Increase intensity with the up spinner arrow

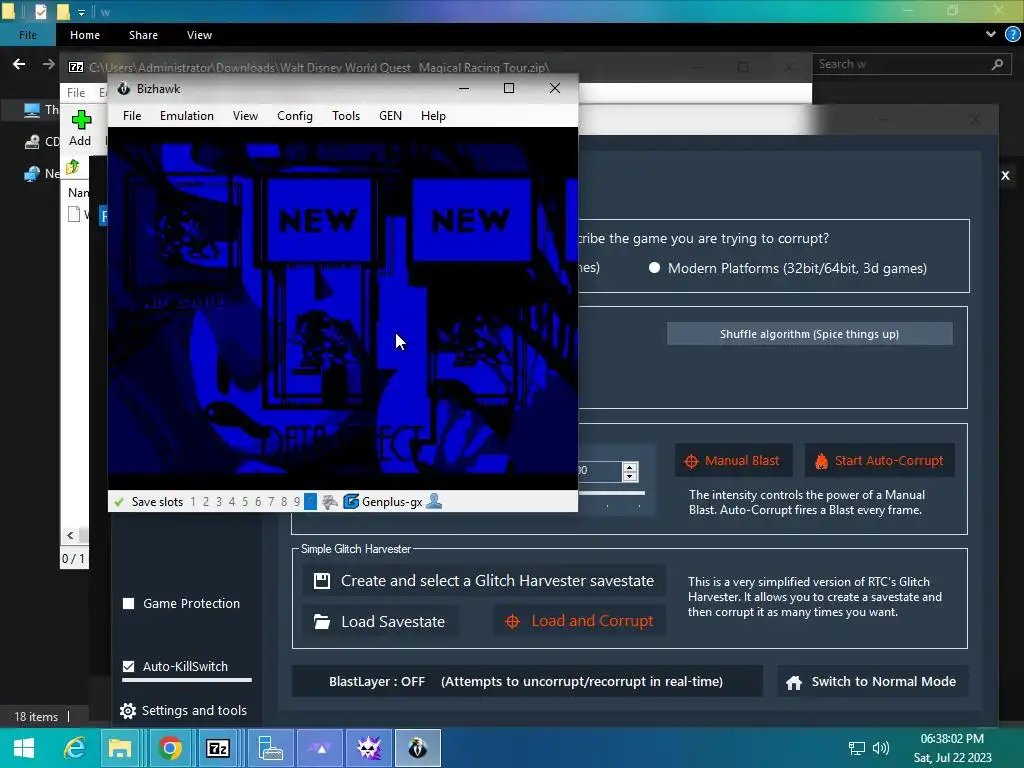630,467
